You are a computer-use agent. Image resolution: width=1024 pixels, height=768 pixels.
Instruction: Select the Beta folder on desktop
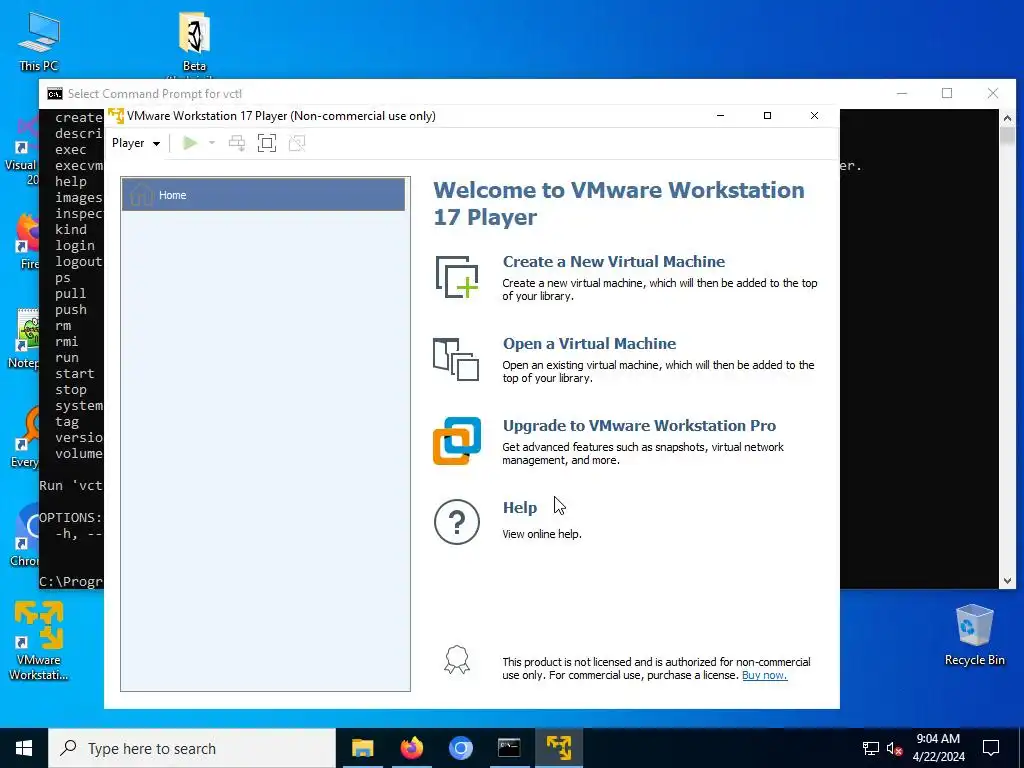pyautogui.click(x=194, y=43)
